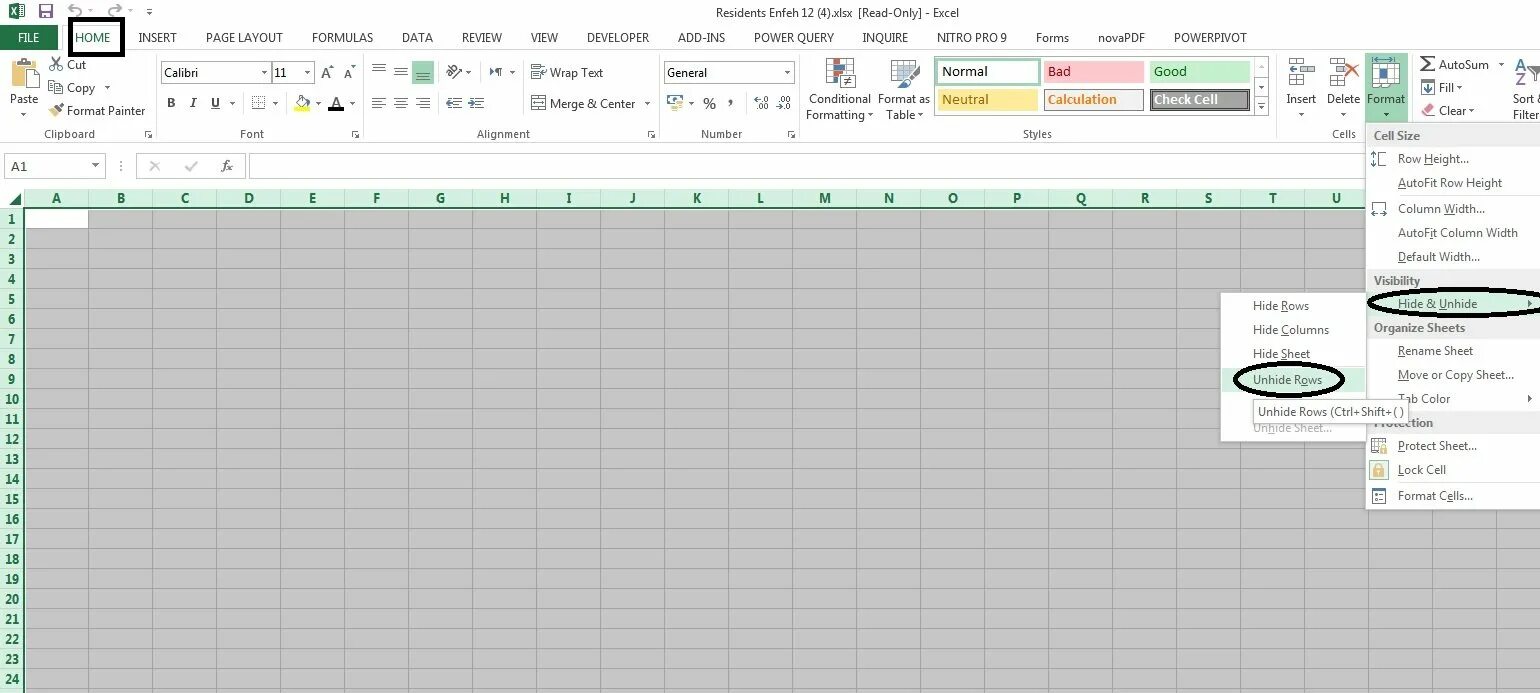Open the font size 11 dropdown
1540x693 pixels.
(x=307, y=73)
